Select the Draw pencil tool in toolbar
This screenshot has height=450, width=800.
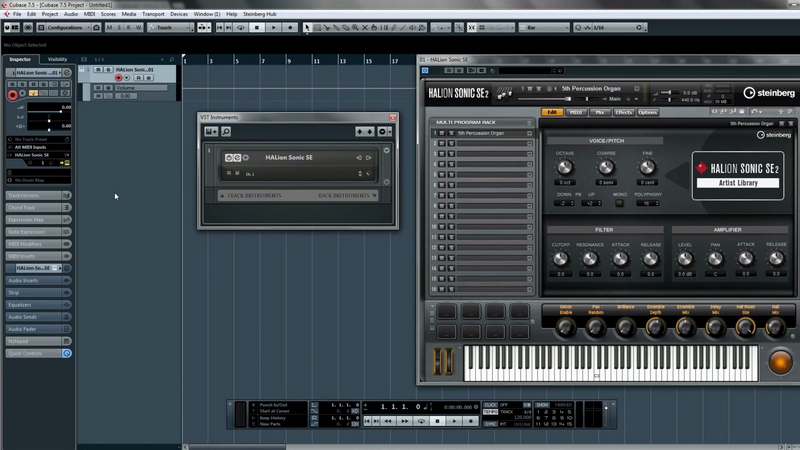click(393, 28)
